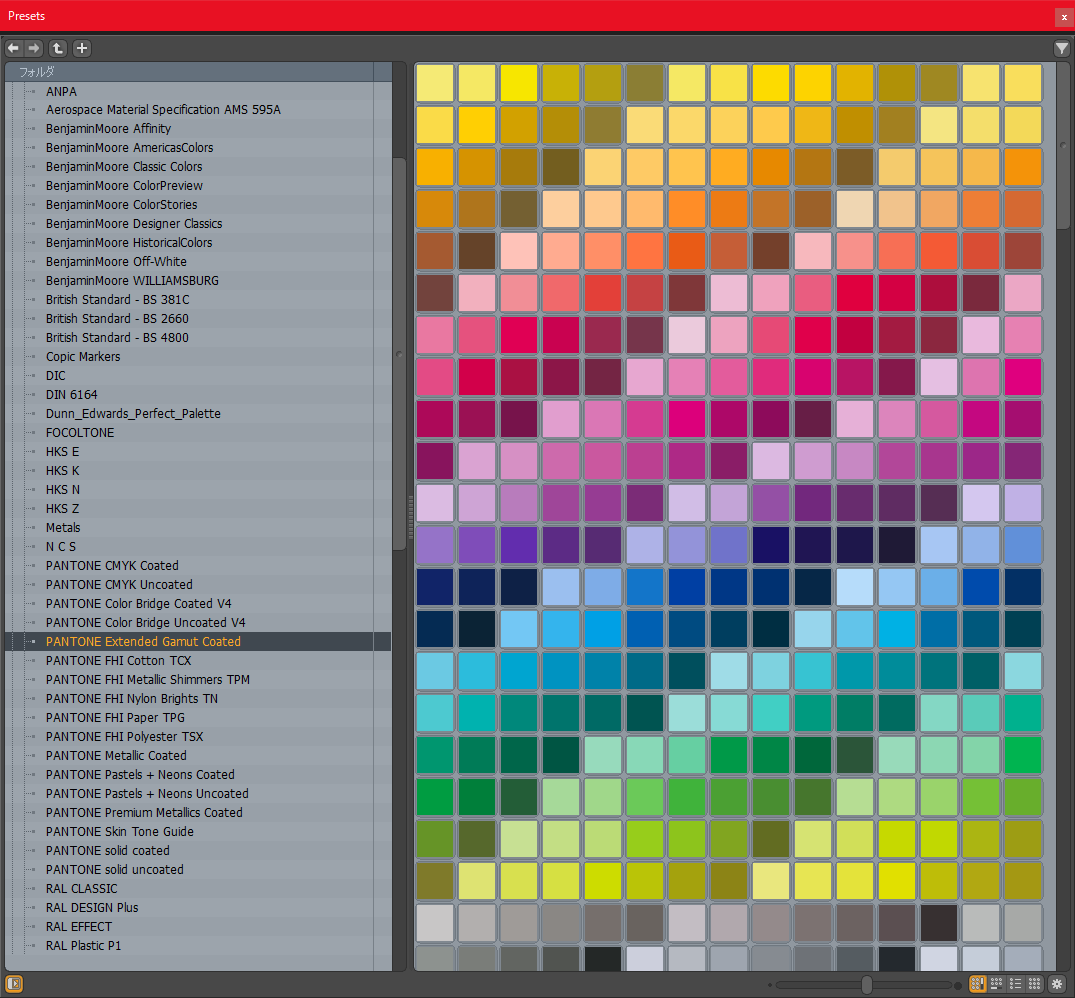Switch to grid view with bar underneath
This screenshot has width=1075, height=998.
point(997,984)
